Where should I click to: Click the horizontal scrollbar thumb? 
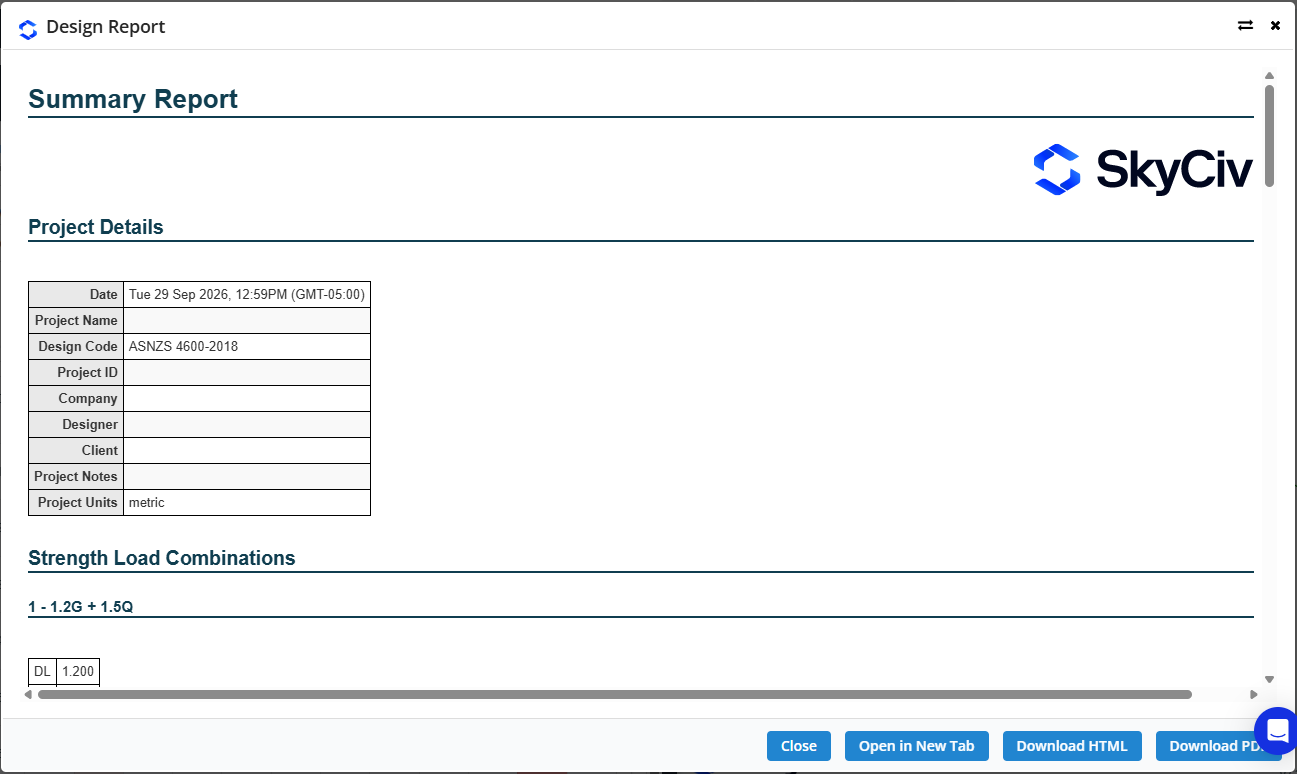click(614, 694)
